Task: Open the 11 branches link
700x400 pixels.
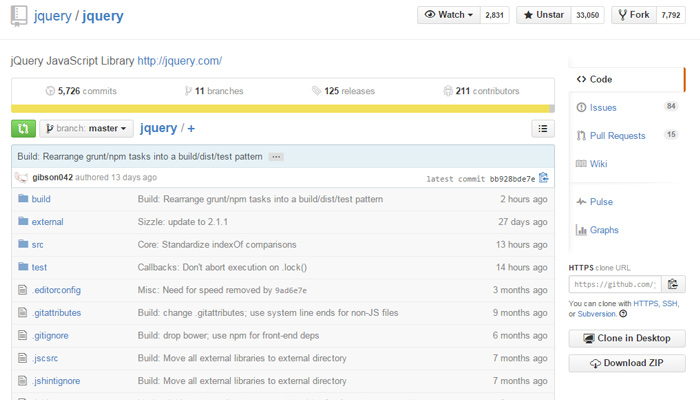Action: point(214,91)
